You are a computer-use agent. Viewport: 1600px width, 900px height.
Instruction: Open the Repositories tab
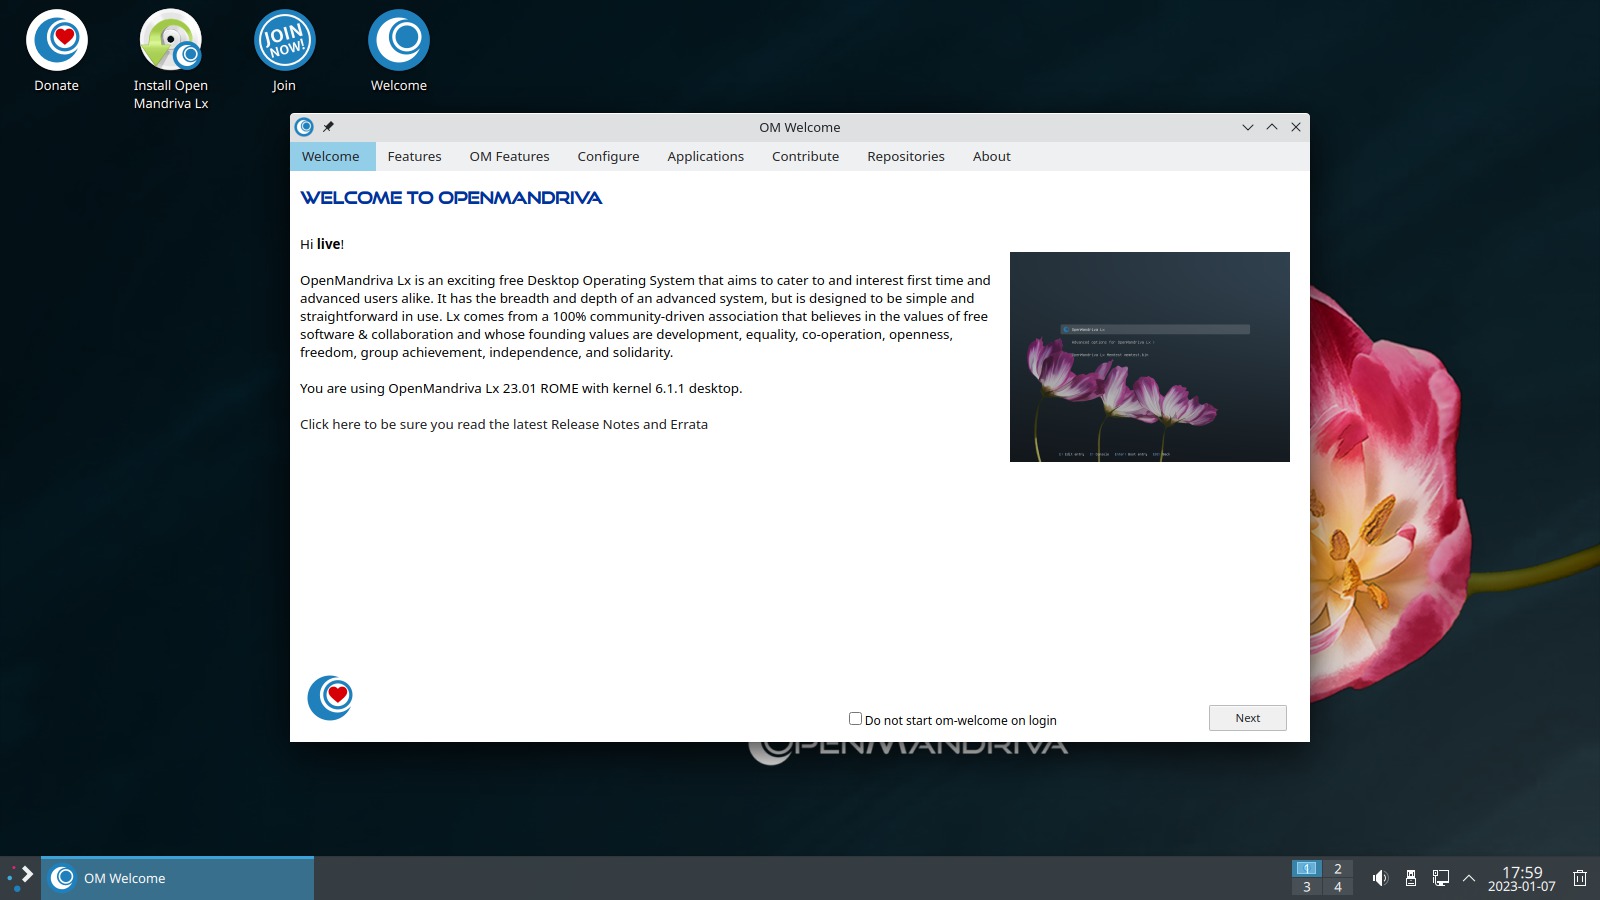[906, 156]
